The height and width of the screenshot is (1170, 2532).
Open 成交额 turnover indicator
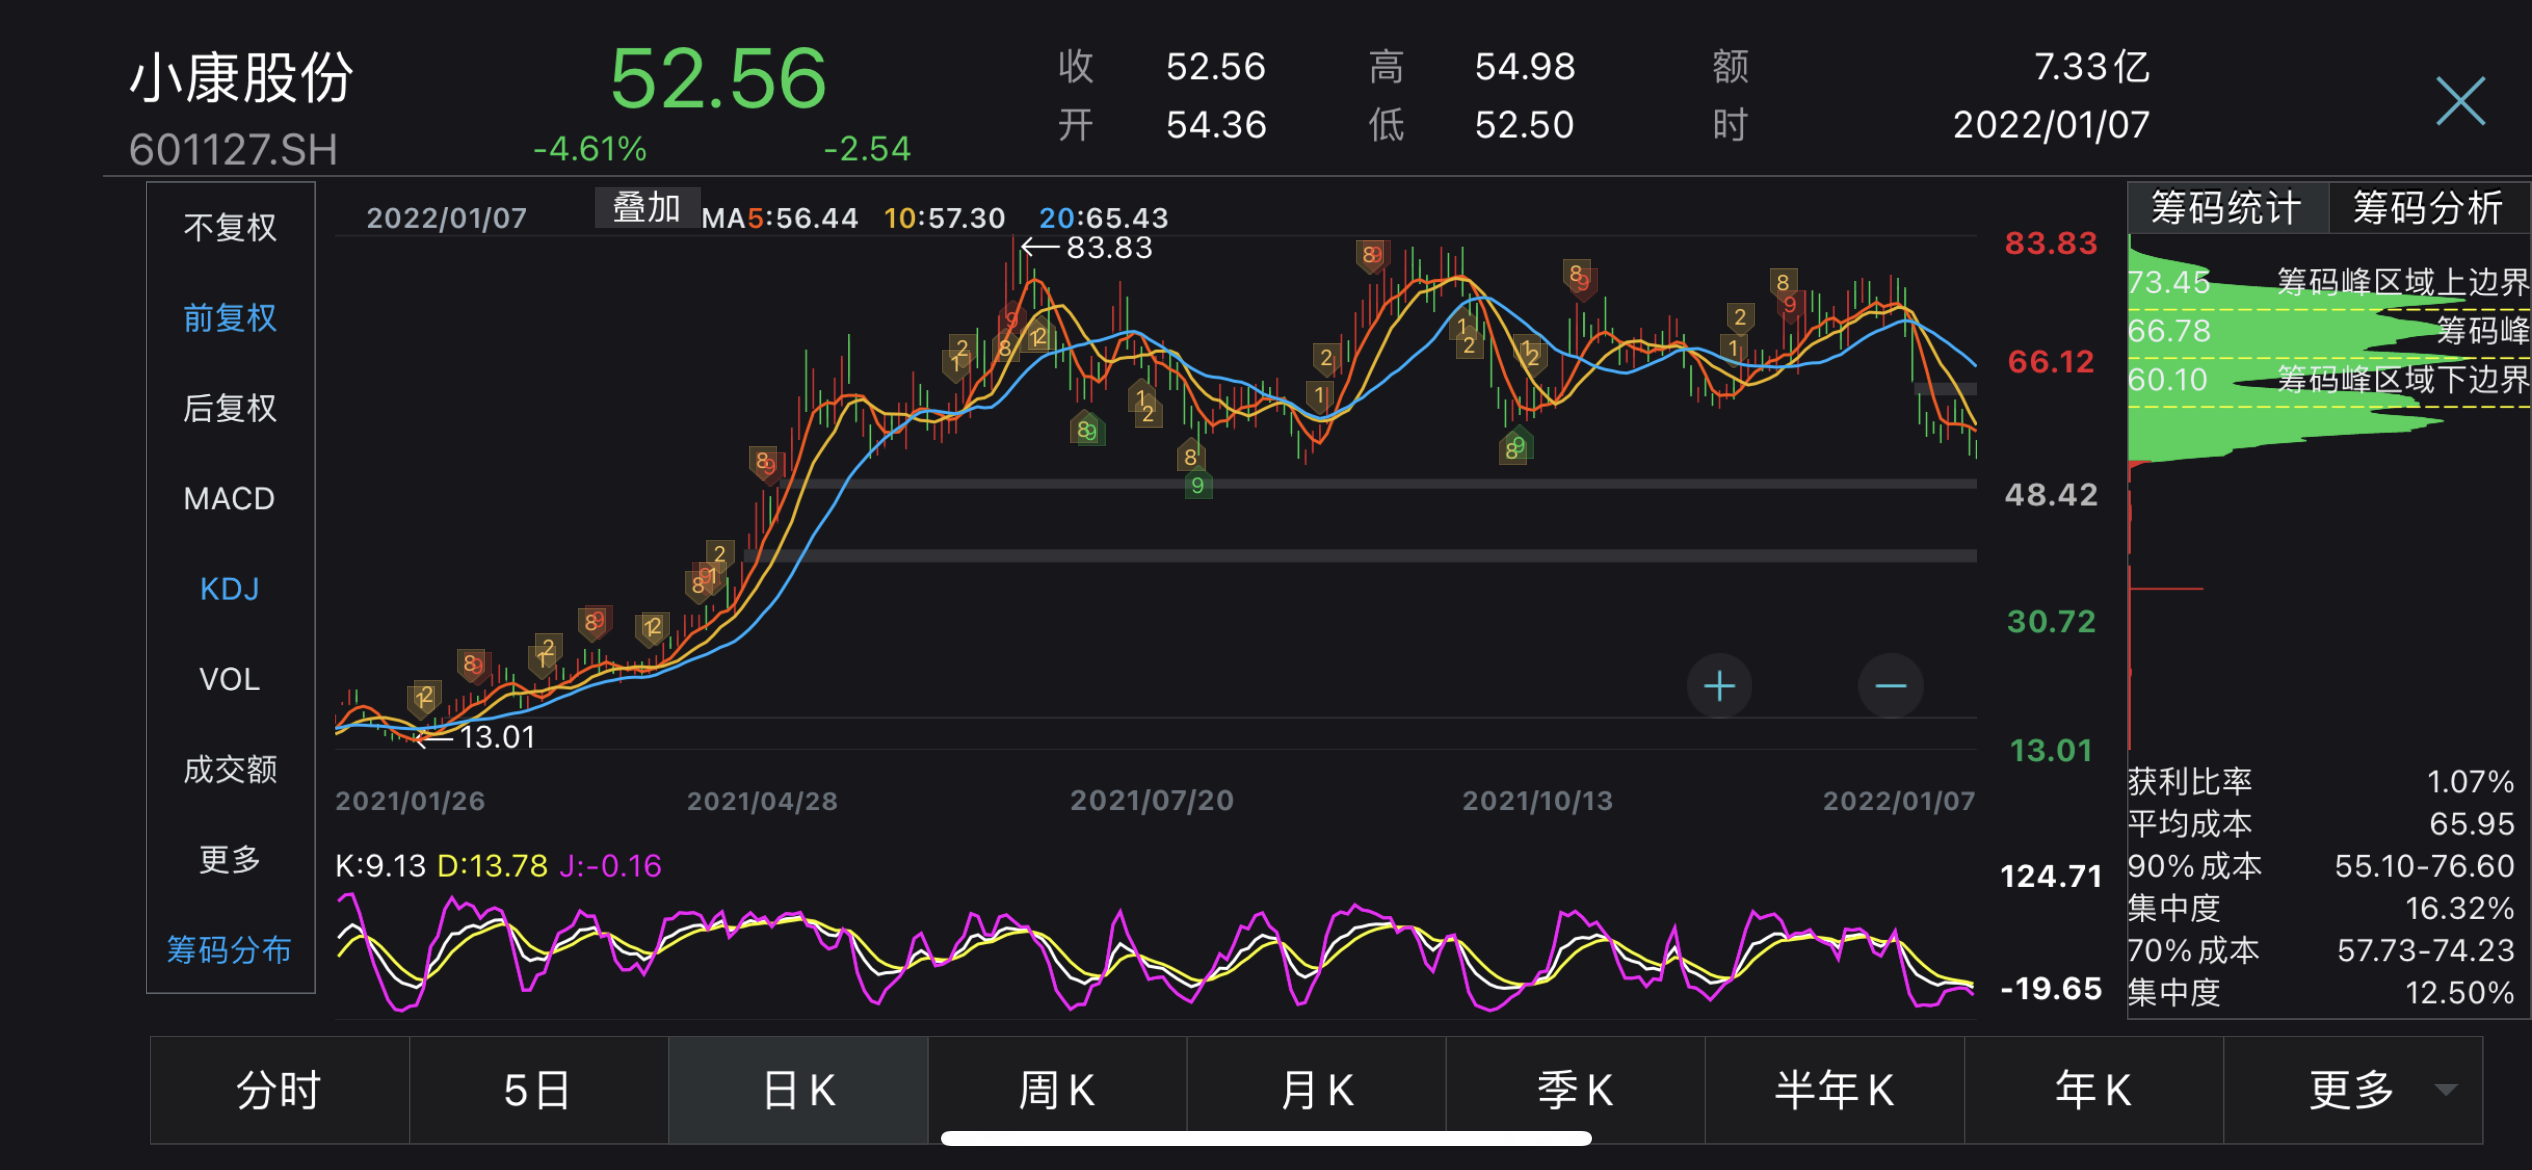click(229, 768)
